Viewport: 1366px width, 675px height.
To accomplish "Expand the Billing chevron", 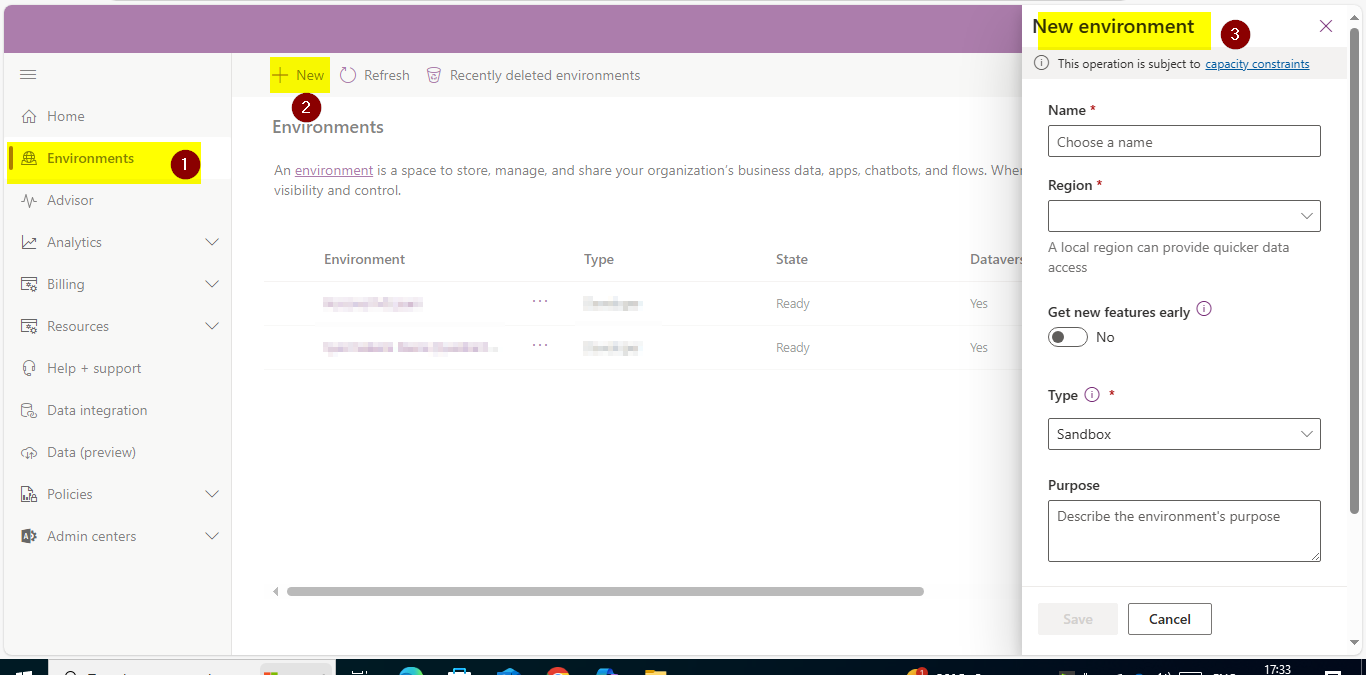I will click(212, 284).
